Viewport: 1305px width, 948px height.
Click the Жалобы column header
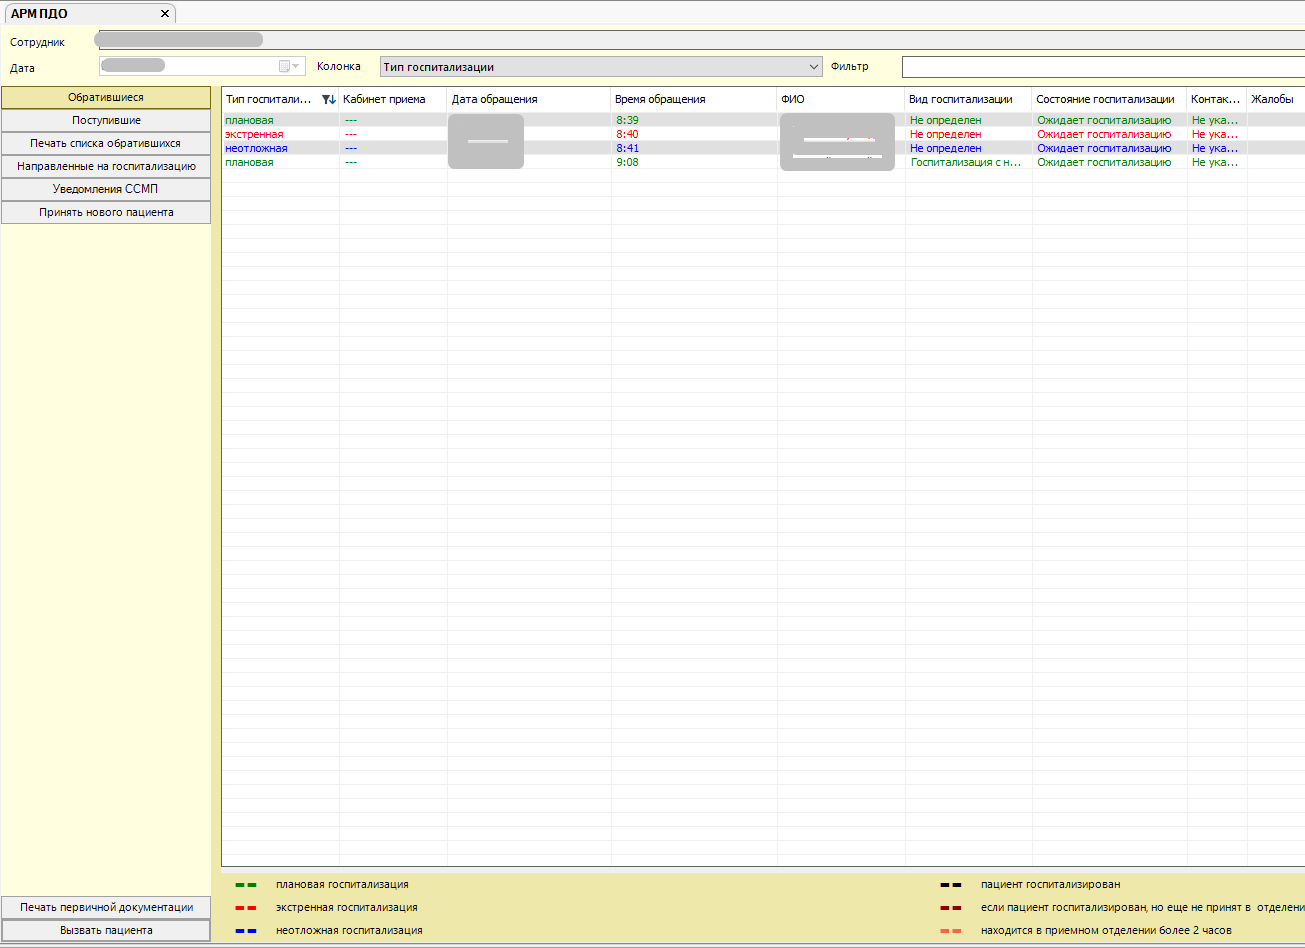[1275, 99]
